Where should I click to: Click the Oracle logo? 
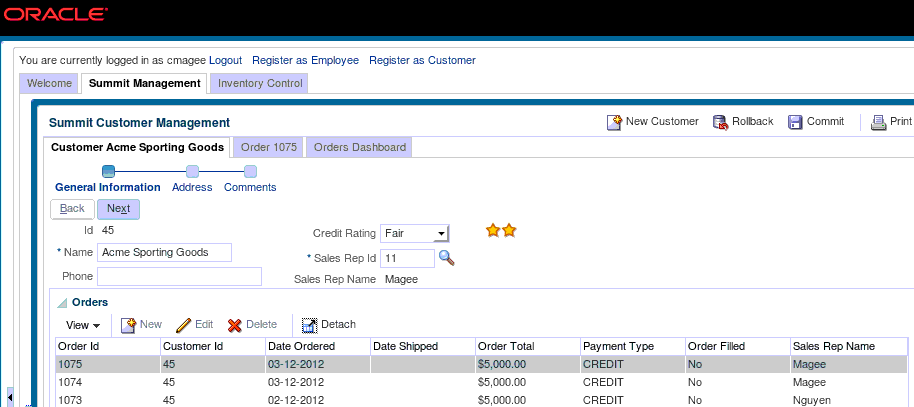(x=56, y=15)
